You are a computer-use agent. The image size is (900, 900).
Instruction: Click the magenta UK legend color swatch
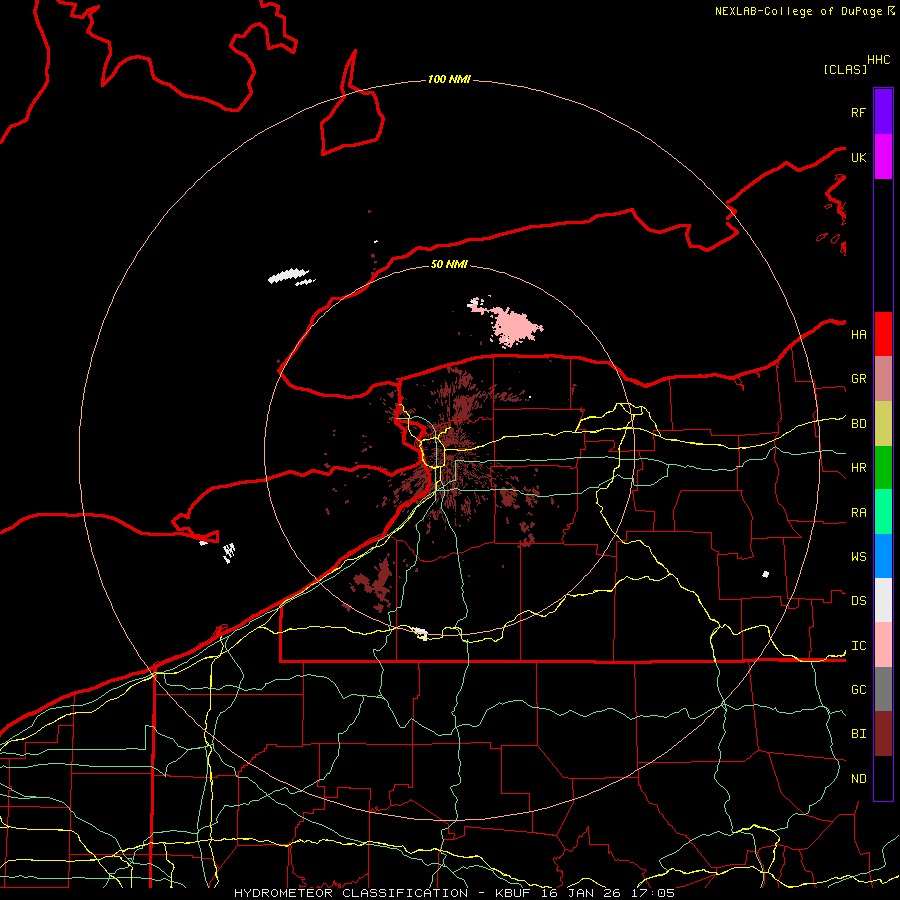tap(883, 157)
